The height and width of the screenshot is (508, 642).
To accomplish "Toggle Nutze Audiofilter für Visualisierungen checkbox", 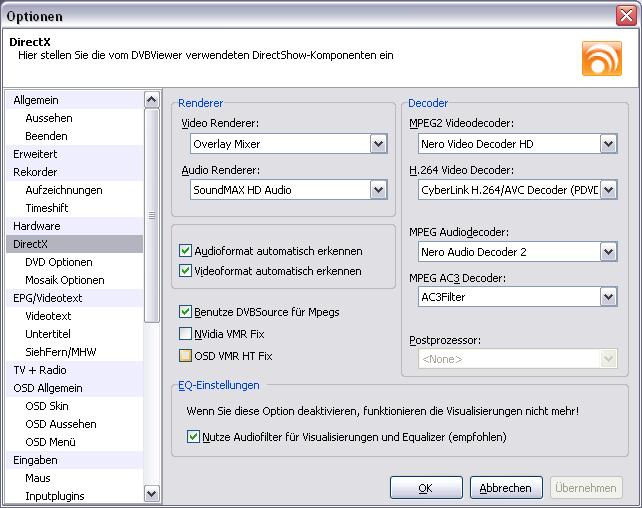I will pos(193,437).
